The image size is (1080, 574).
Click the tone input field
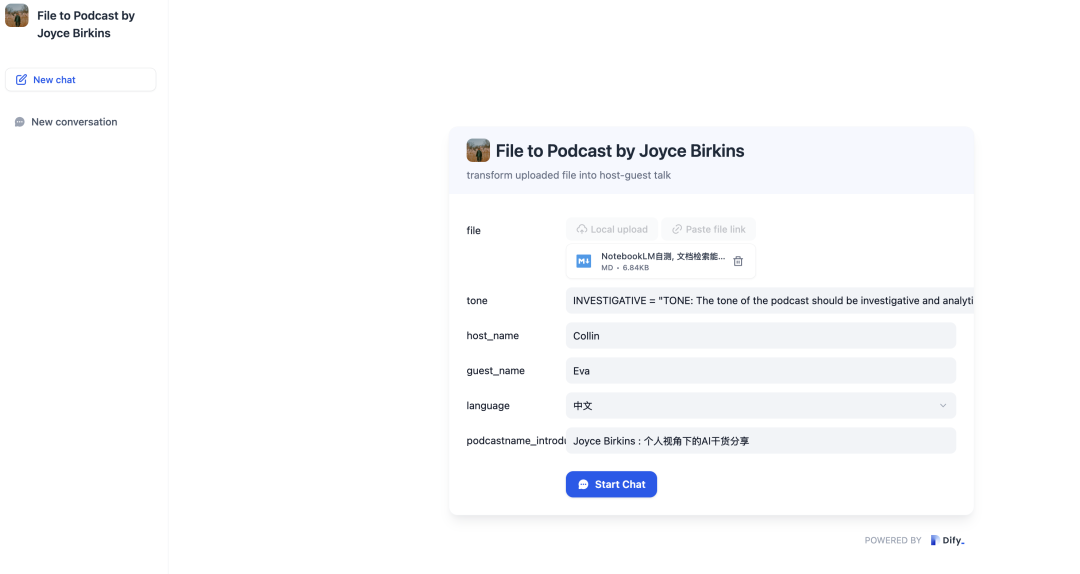[769, 300]
